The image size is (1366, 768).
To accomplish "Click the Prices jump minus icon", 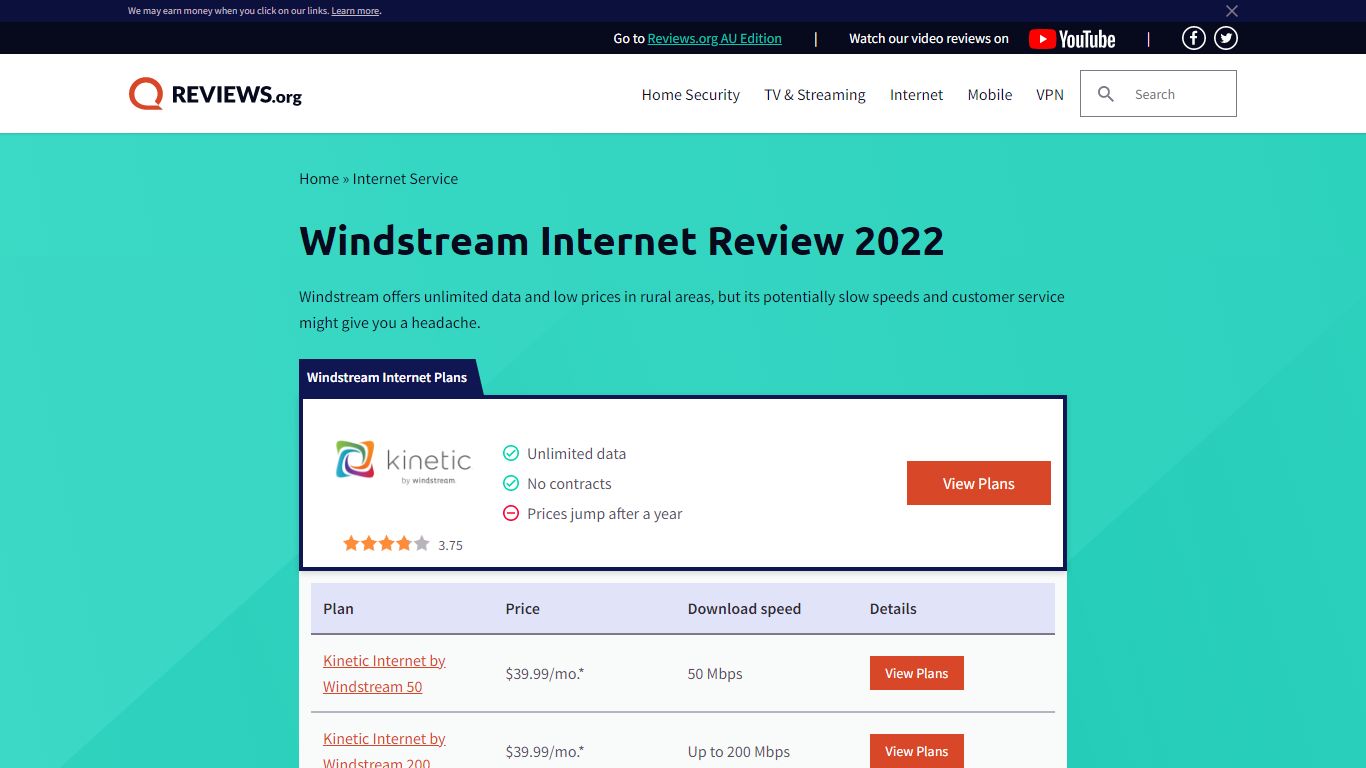I will 511,513.
